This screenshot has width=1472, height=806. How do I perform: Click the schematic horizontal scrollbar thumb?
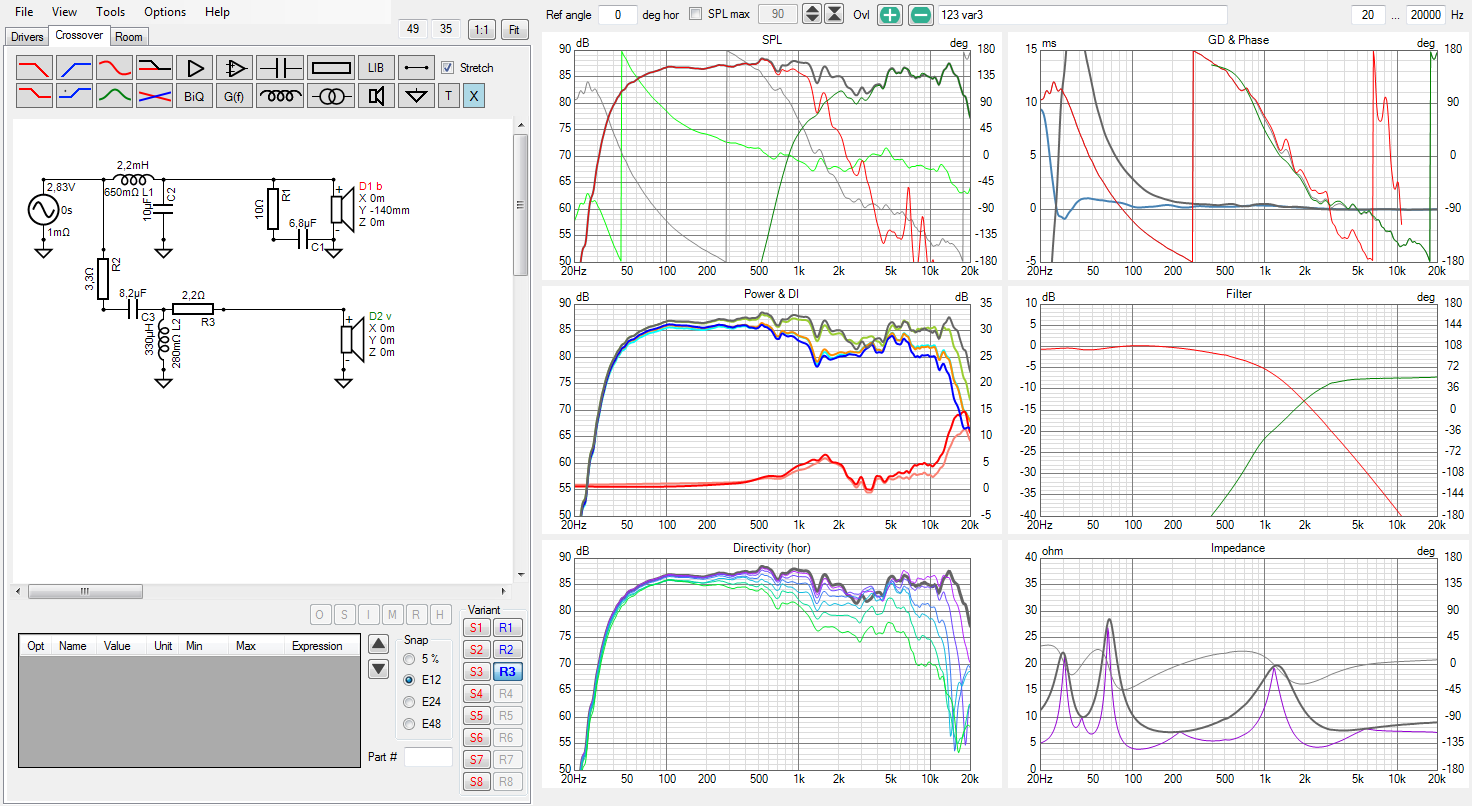click(84, 591)
